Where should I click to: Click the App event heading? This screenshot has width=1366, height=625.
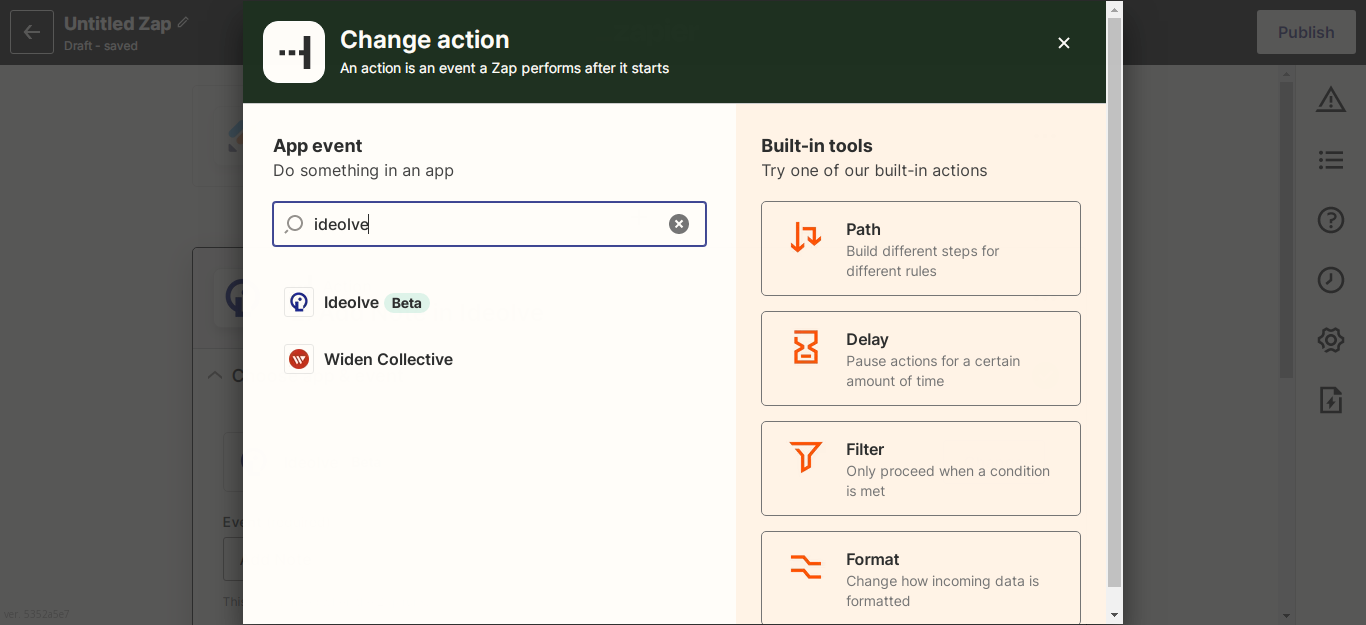point(318,146)
